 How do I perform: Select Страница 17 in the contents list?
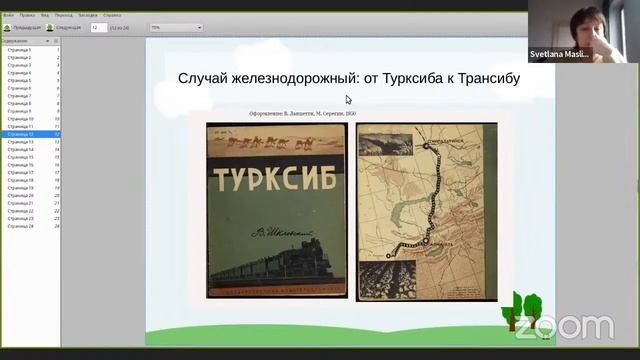point(31,173)
